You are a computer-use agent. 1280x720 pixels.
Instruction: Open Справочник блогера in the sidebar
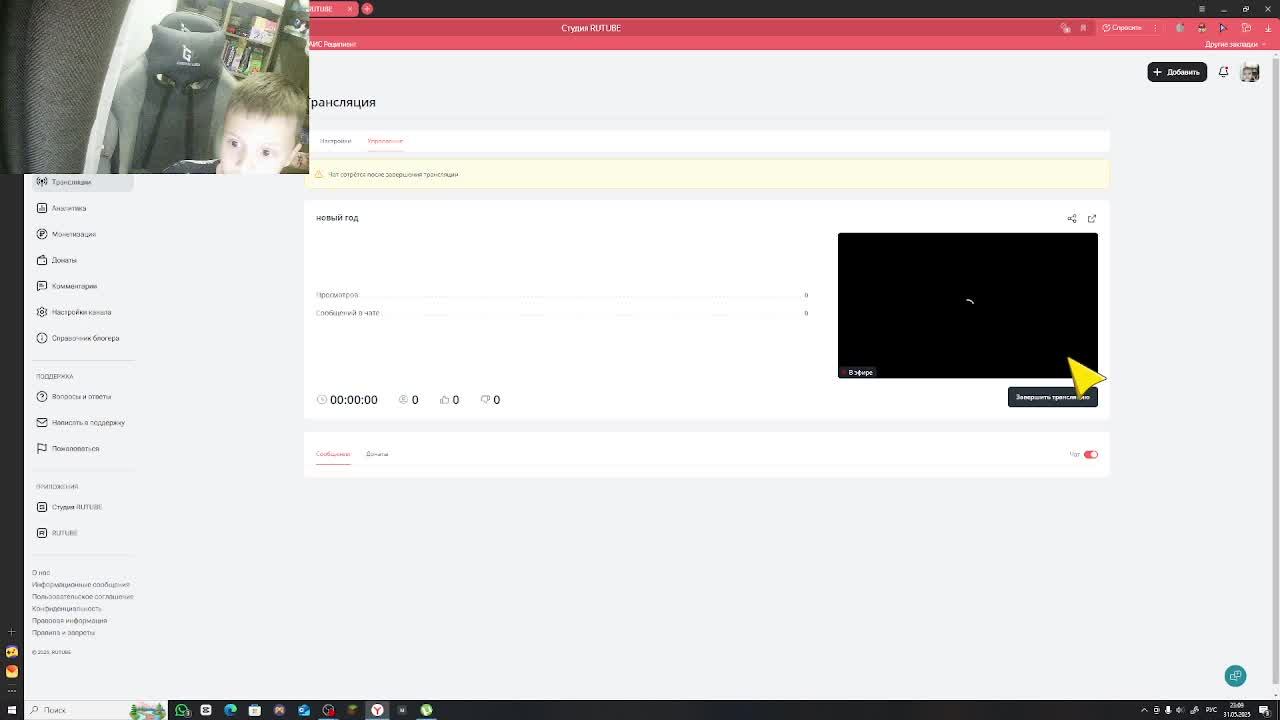80,338
